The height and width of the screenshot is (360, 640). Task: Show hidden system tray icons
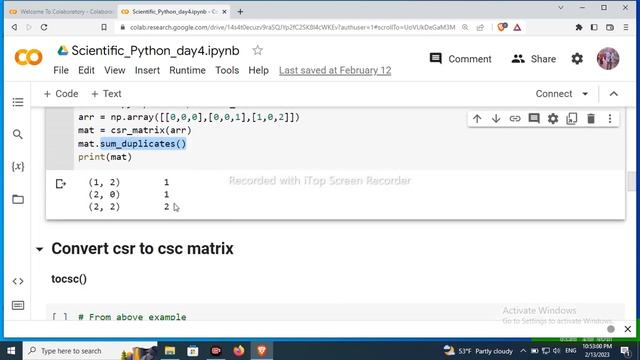pos(523,351)
